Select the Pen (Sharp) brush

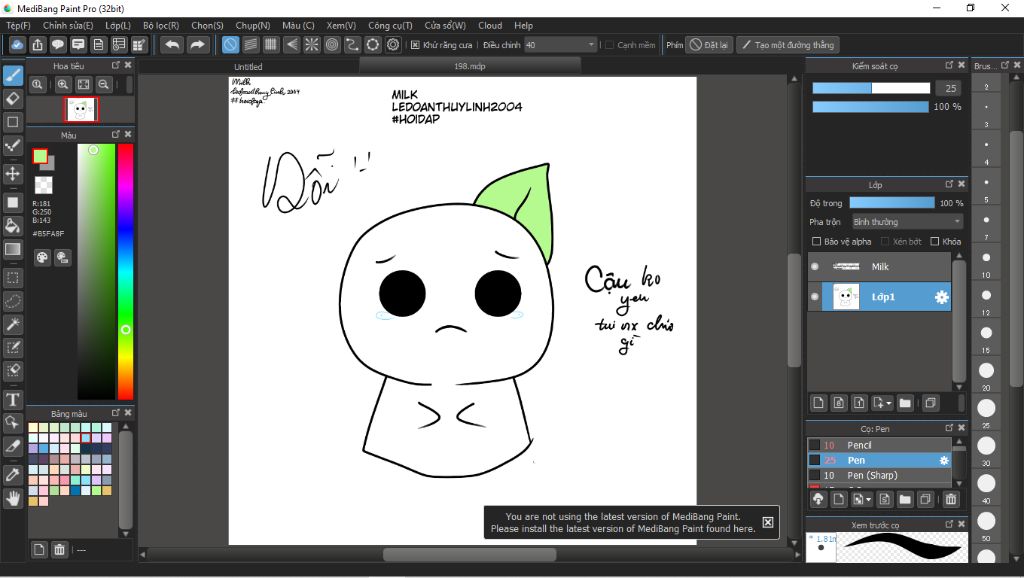879,475
